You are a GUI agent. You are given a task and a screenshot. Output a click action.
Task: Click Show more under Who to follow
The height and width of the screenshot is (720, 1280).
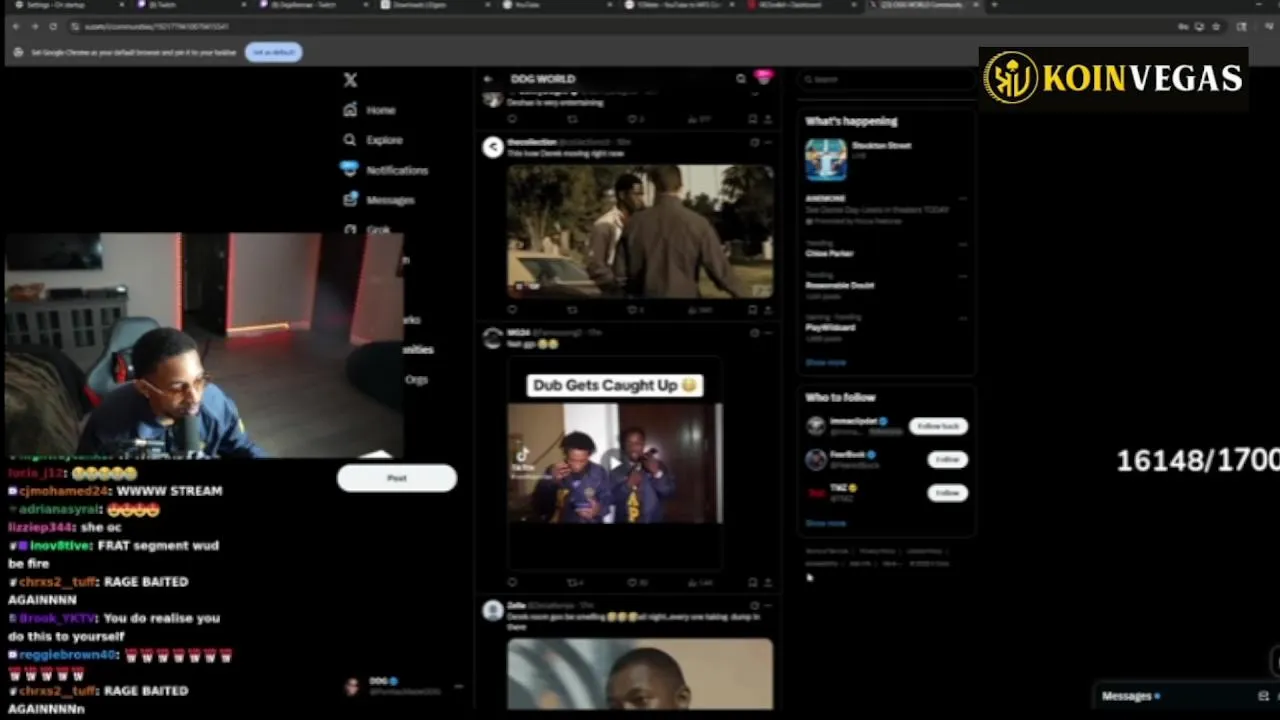[826, 523]
